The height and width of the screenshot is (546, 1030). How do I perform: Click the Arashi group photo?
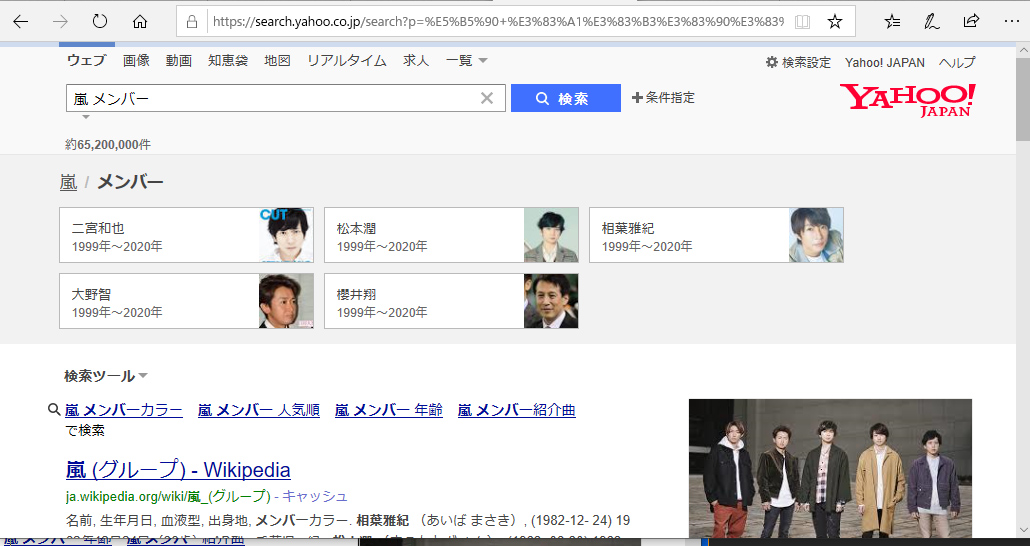pyautogui.click(x=830, y=468)
